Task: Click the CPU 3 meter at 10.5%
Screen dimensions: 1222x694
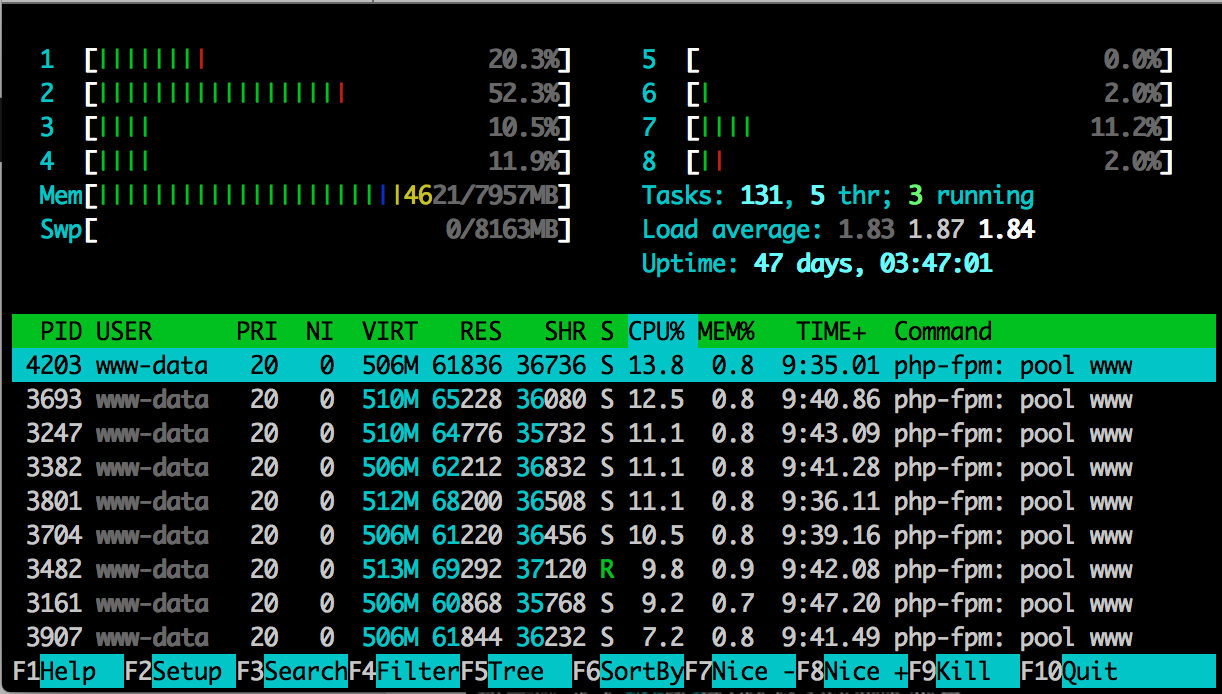Action: point(328,128)
